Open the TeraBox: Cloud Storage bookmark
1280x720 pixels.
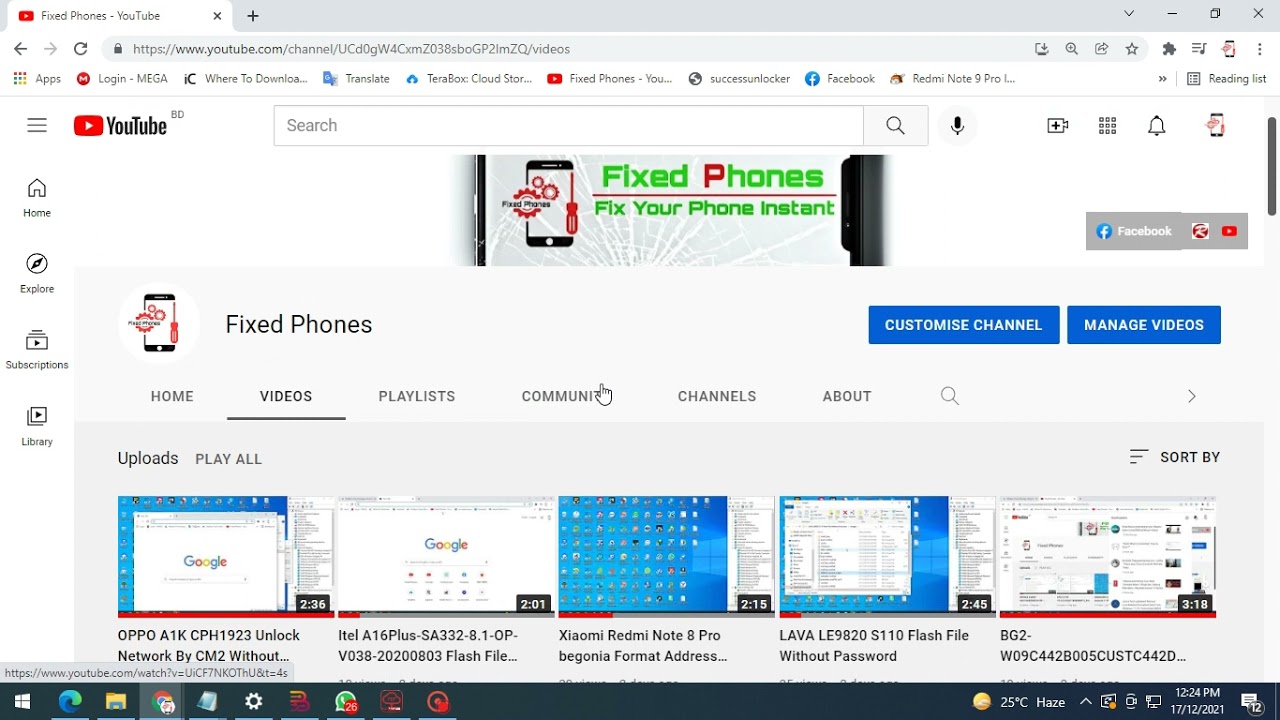468,78
